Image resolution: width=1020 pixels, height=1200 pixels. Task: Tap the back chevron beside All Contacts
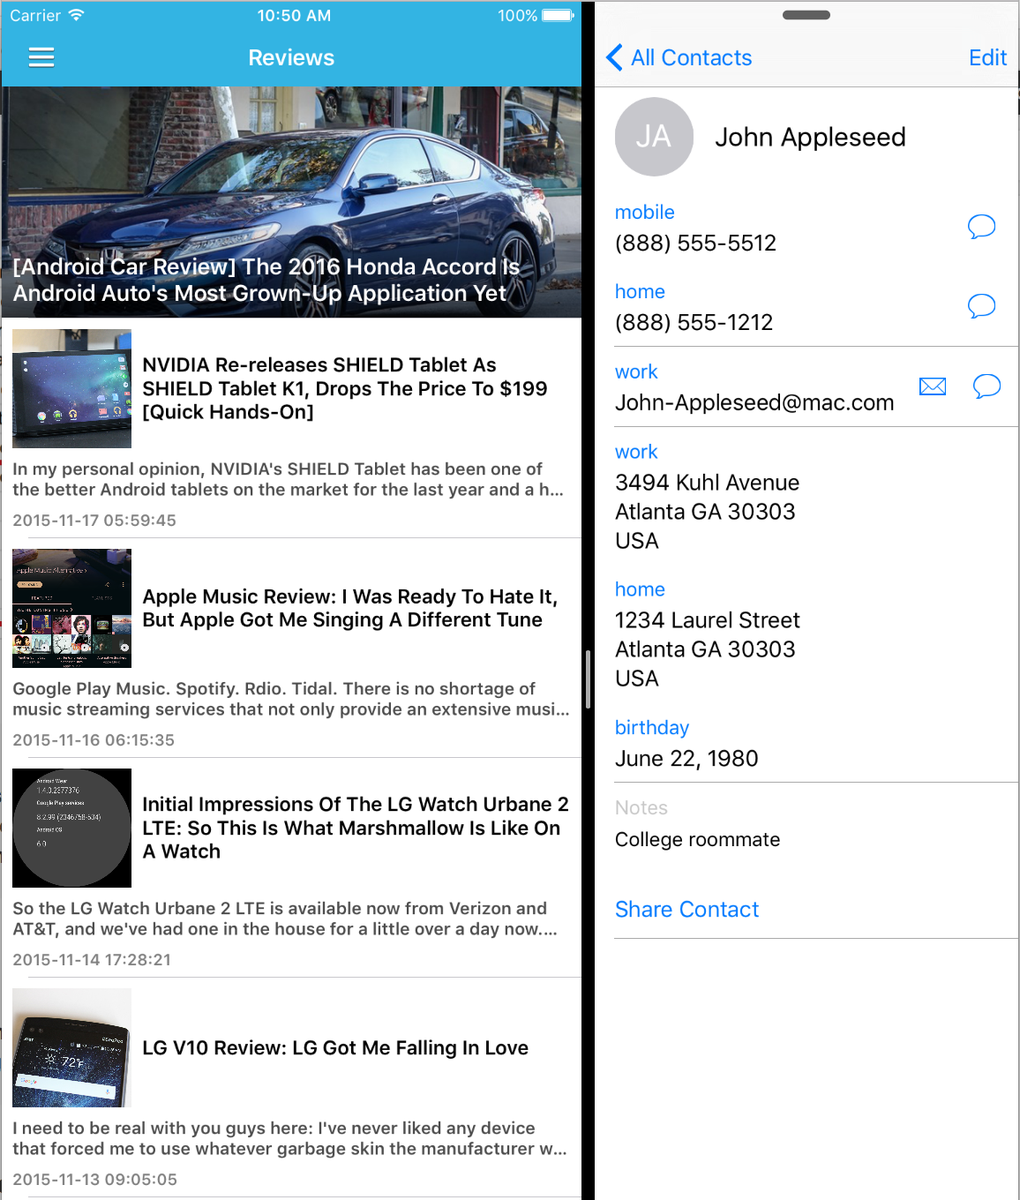click(x=614, y=58)
